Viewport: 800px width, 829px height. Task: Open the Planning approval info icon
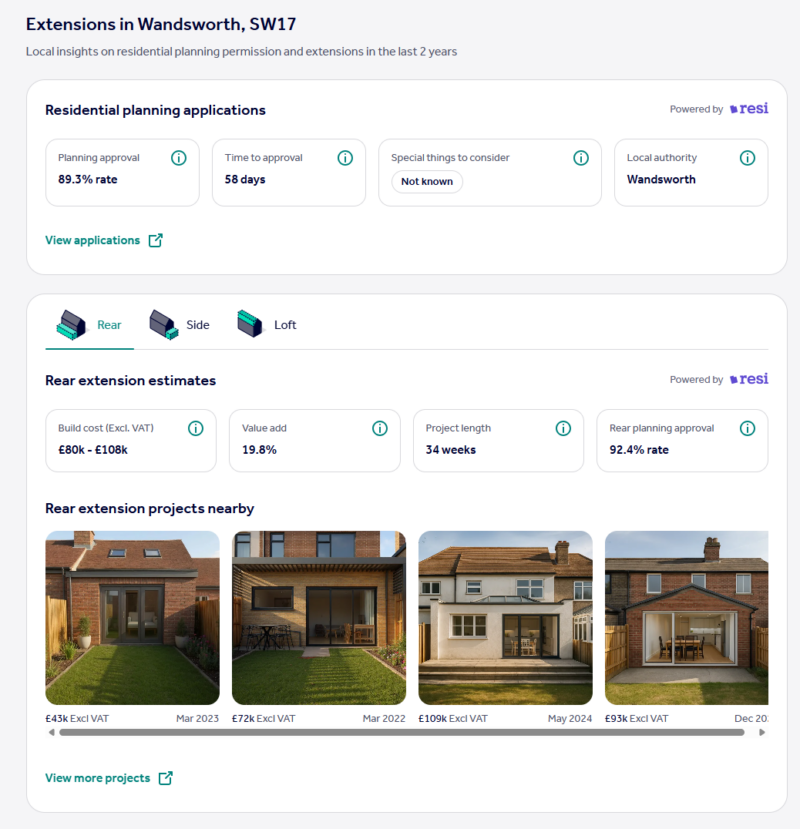(x=179, y=158)
